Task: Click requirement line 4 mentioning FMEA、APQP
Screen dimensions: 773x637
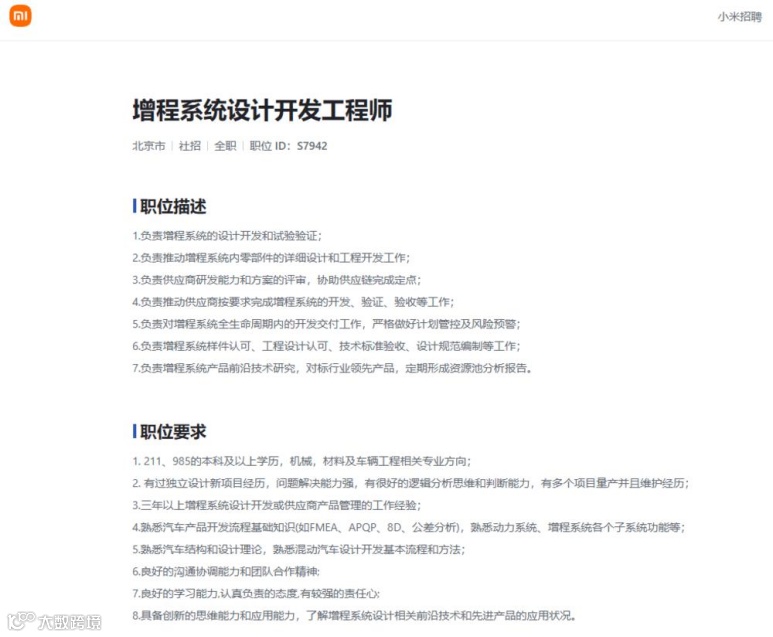Action: pos(409,528)
